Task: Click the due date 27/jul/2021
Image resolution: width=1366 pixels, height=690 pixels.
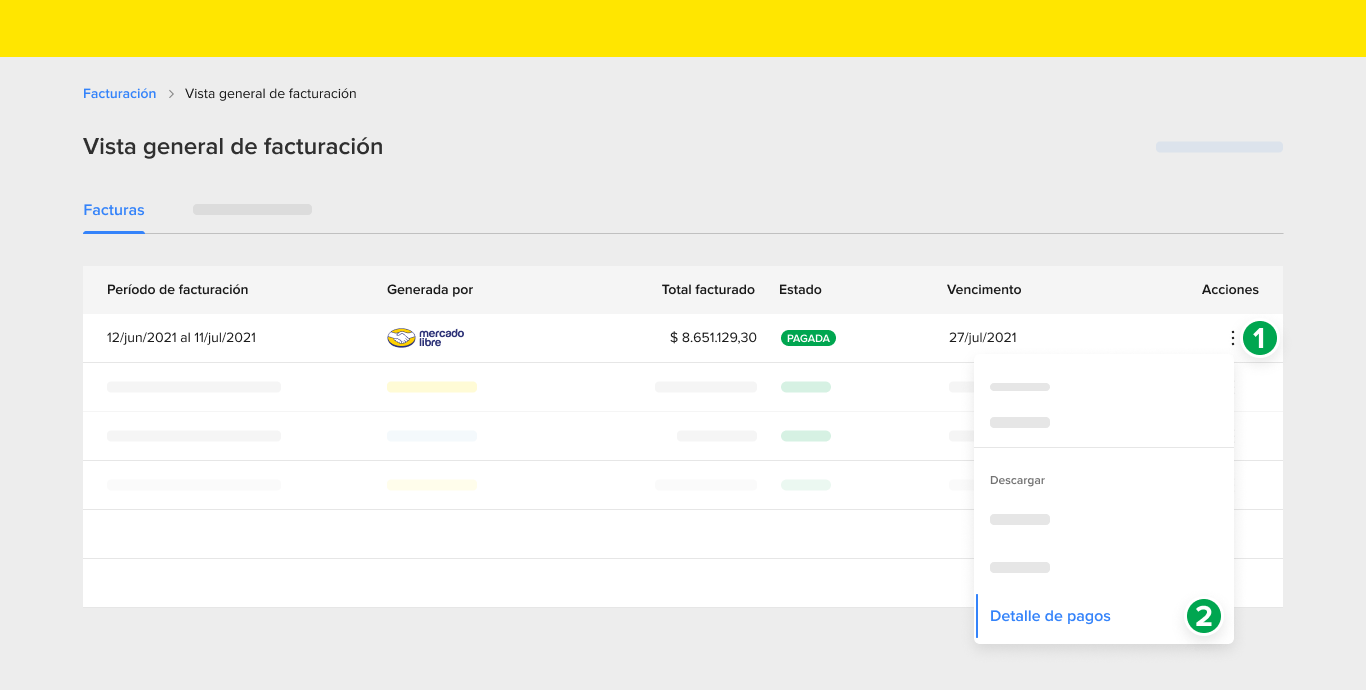Action: [983, 338]
